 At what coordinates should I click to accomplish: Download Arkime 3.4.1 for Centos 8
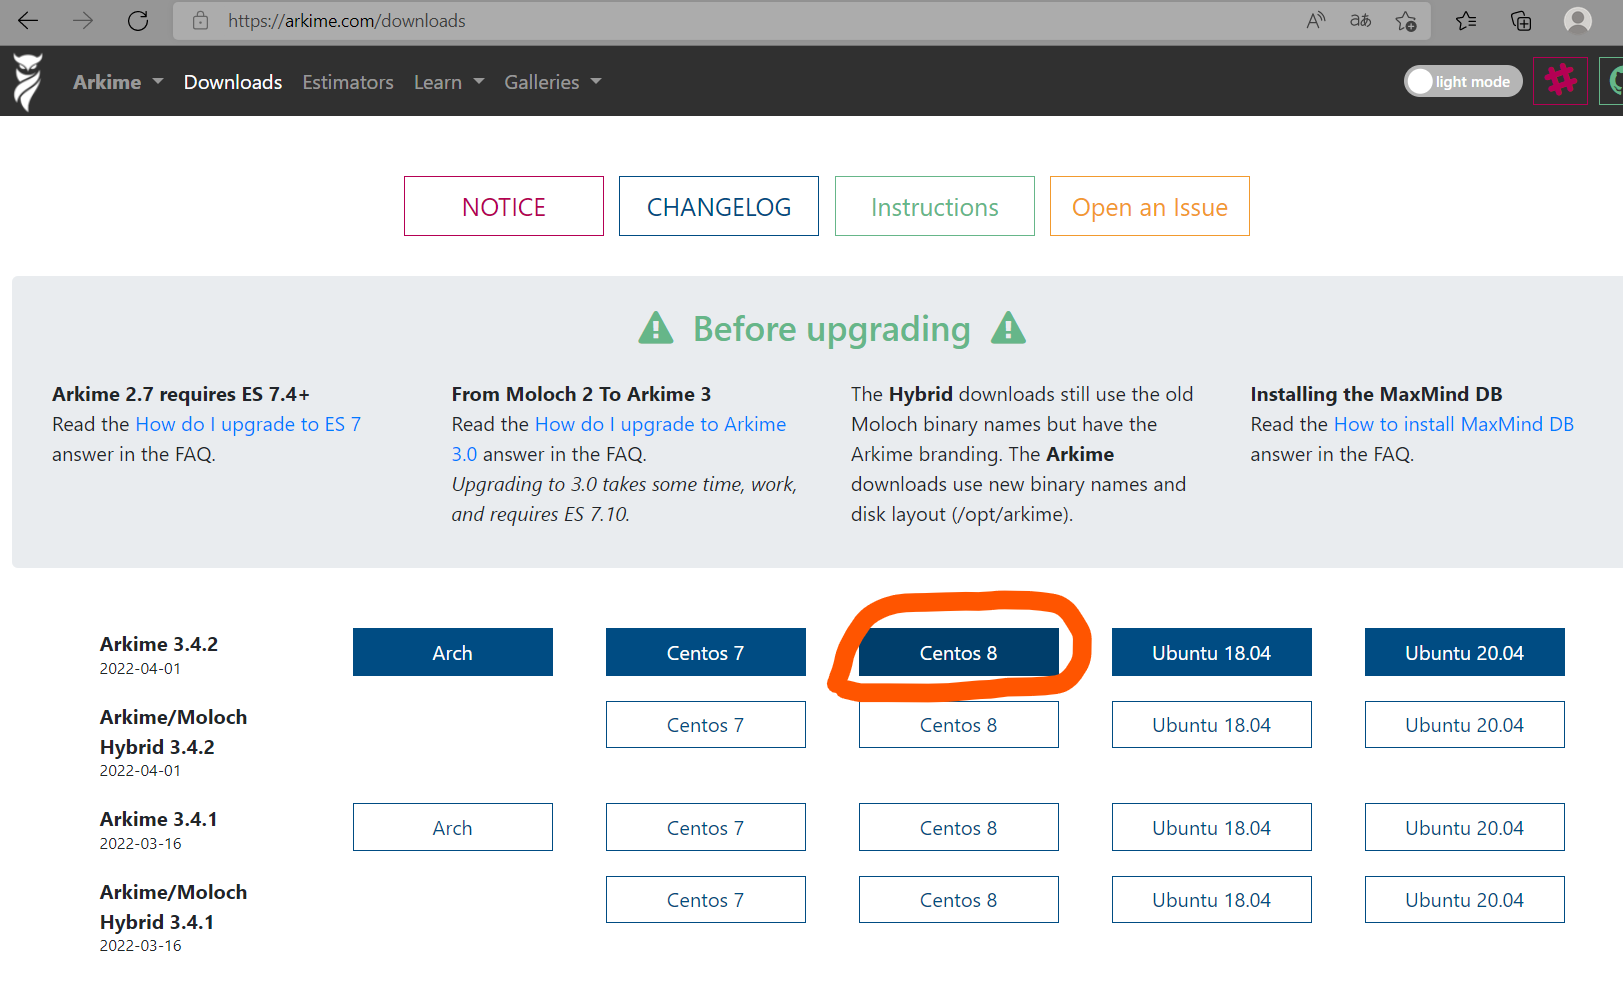coord(959,827)
